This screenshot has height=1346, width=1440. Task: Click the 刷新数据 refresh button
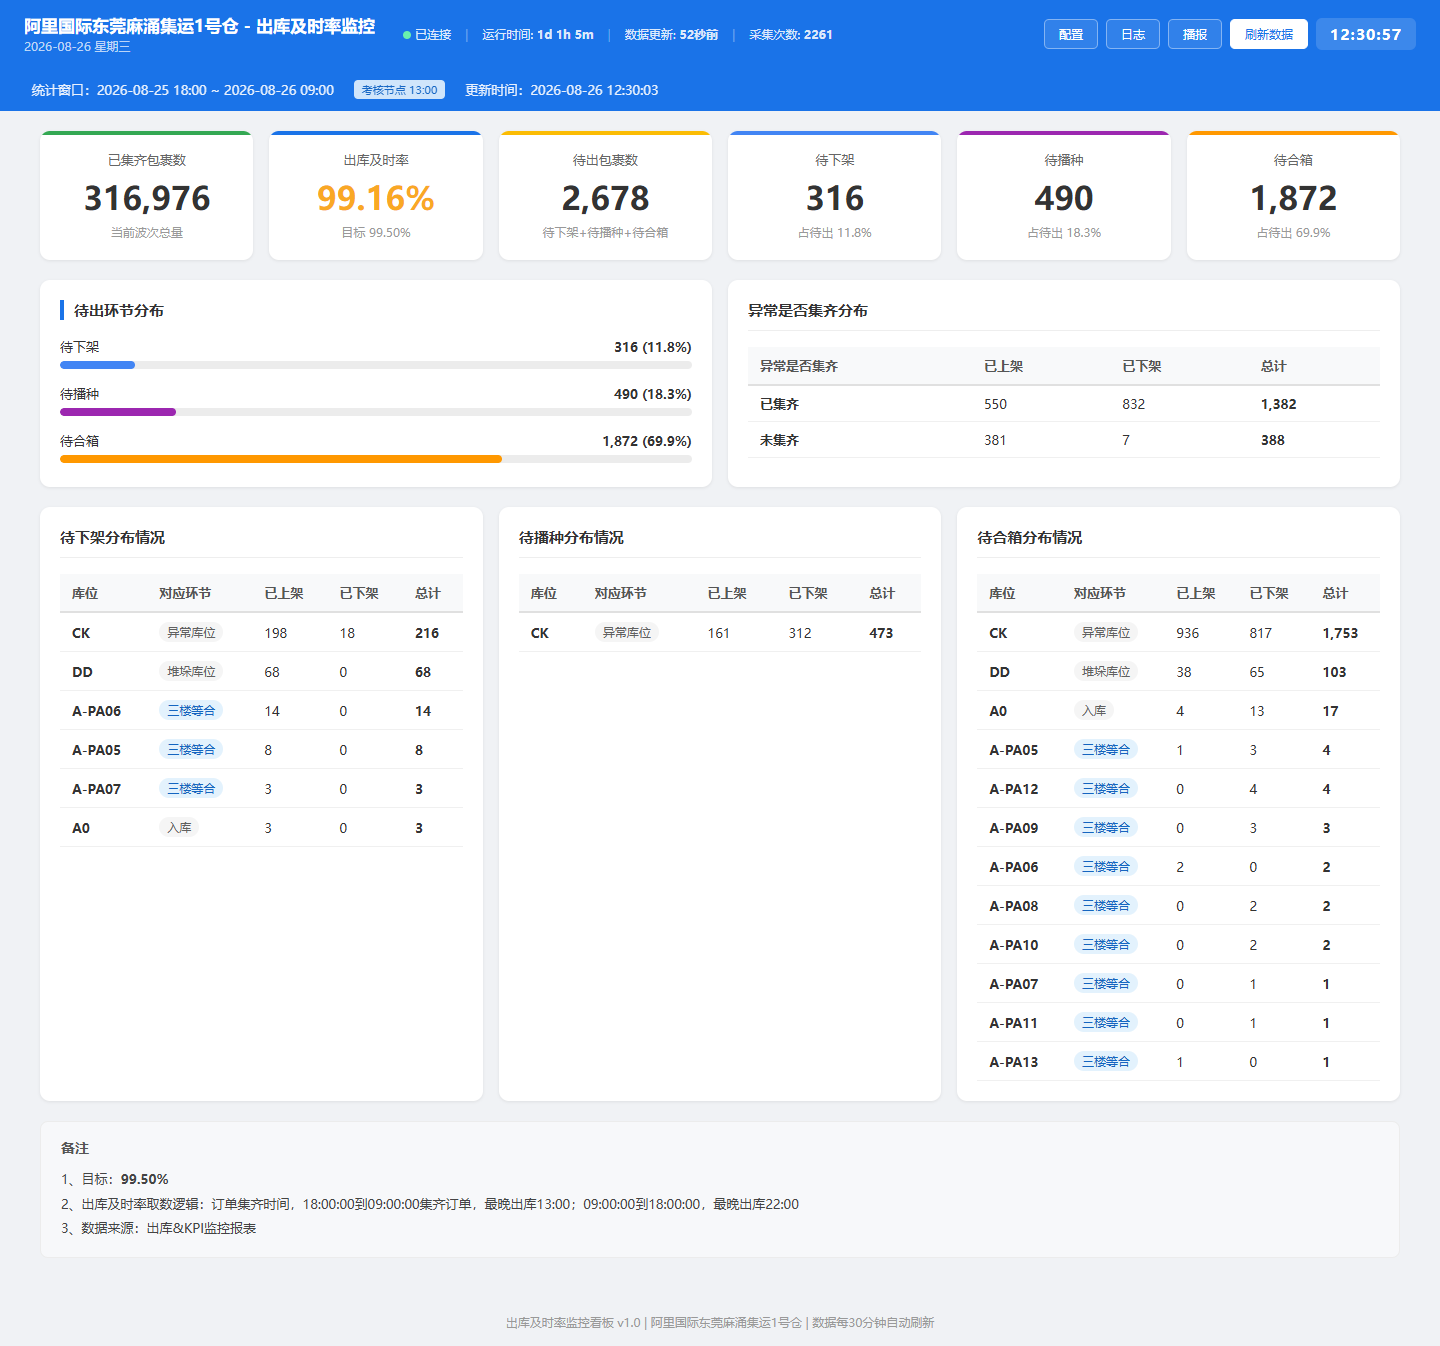pos(1269,34)
